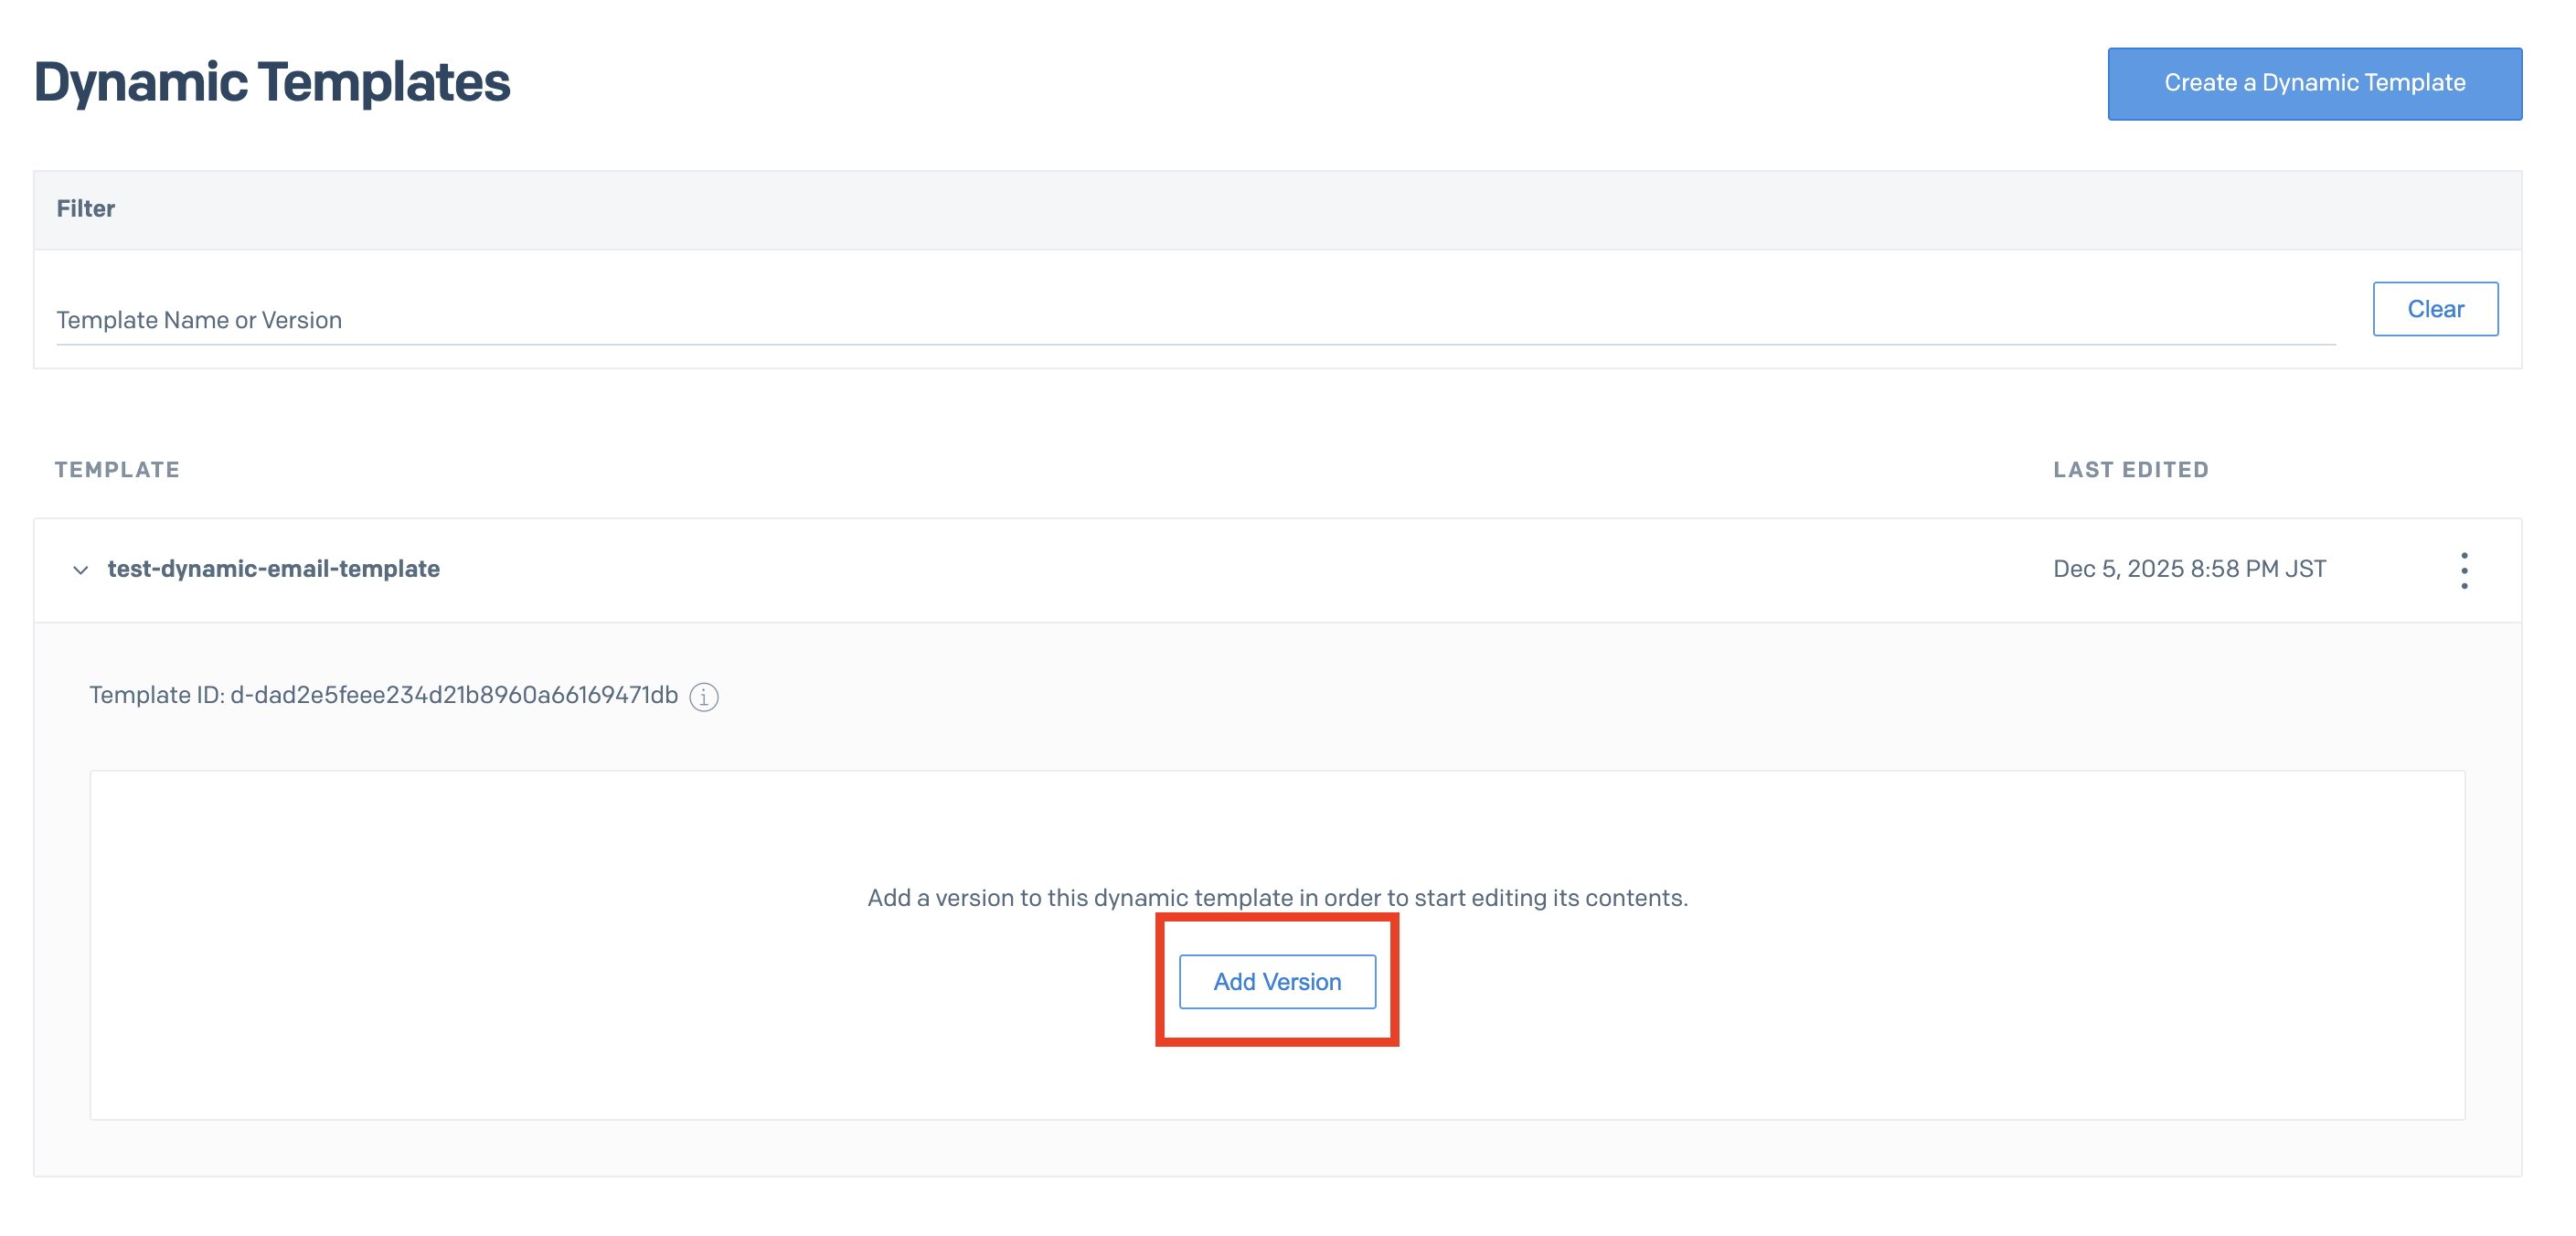Click the underline of the filter input
This screenshot has height=1236, width=2576.
click(x=1194, y=344)
